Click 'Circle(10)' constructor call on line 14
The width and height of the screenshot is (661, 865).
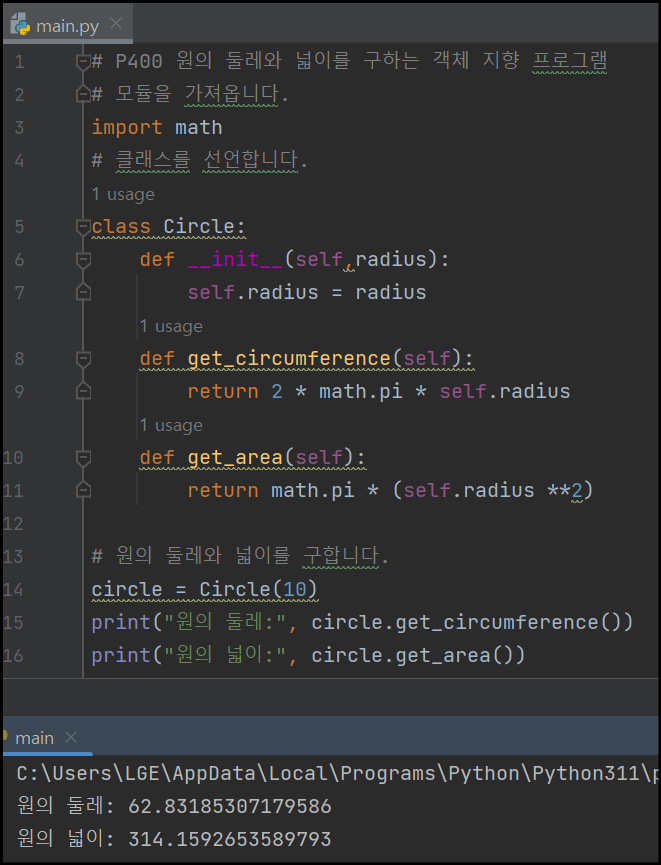(258, 589)
